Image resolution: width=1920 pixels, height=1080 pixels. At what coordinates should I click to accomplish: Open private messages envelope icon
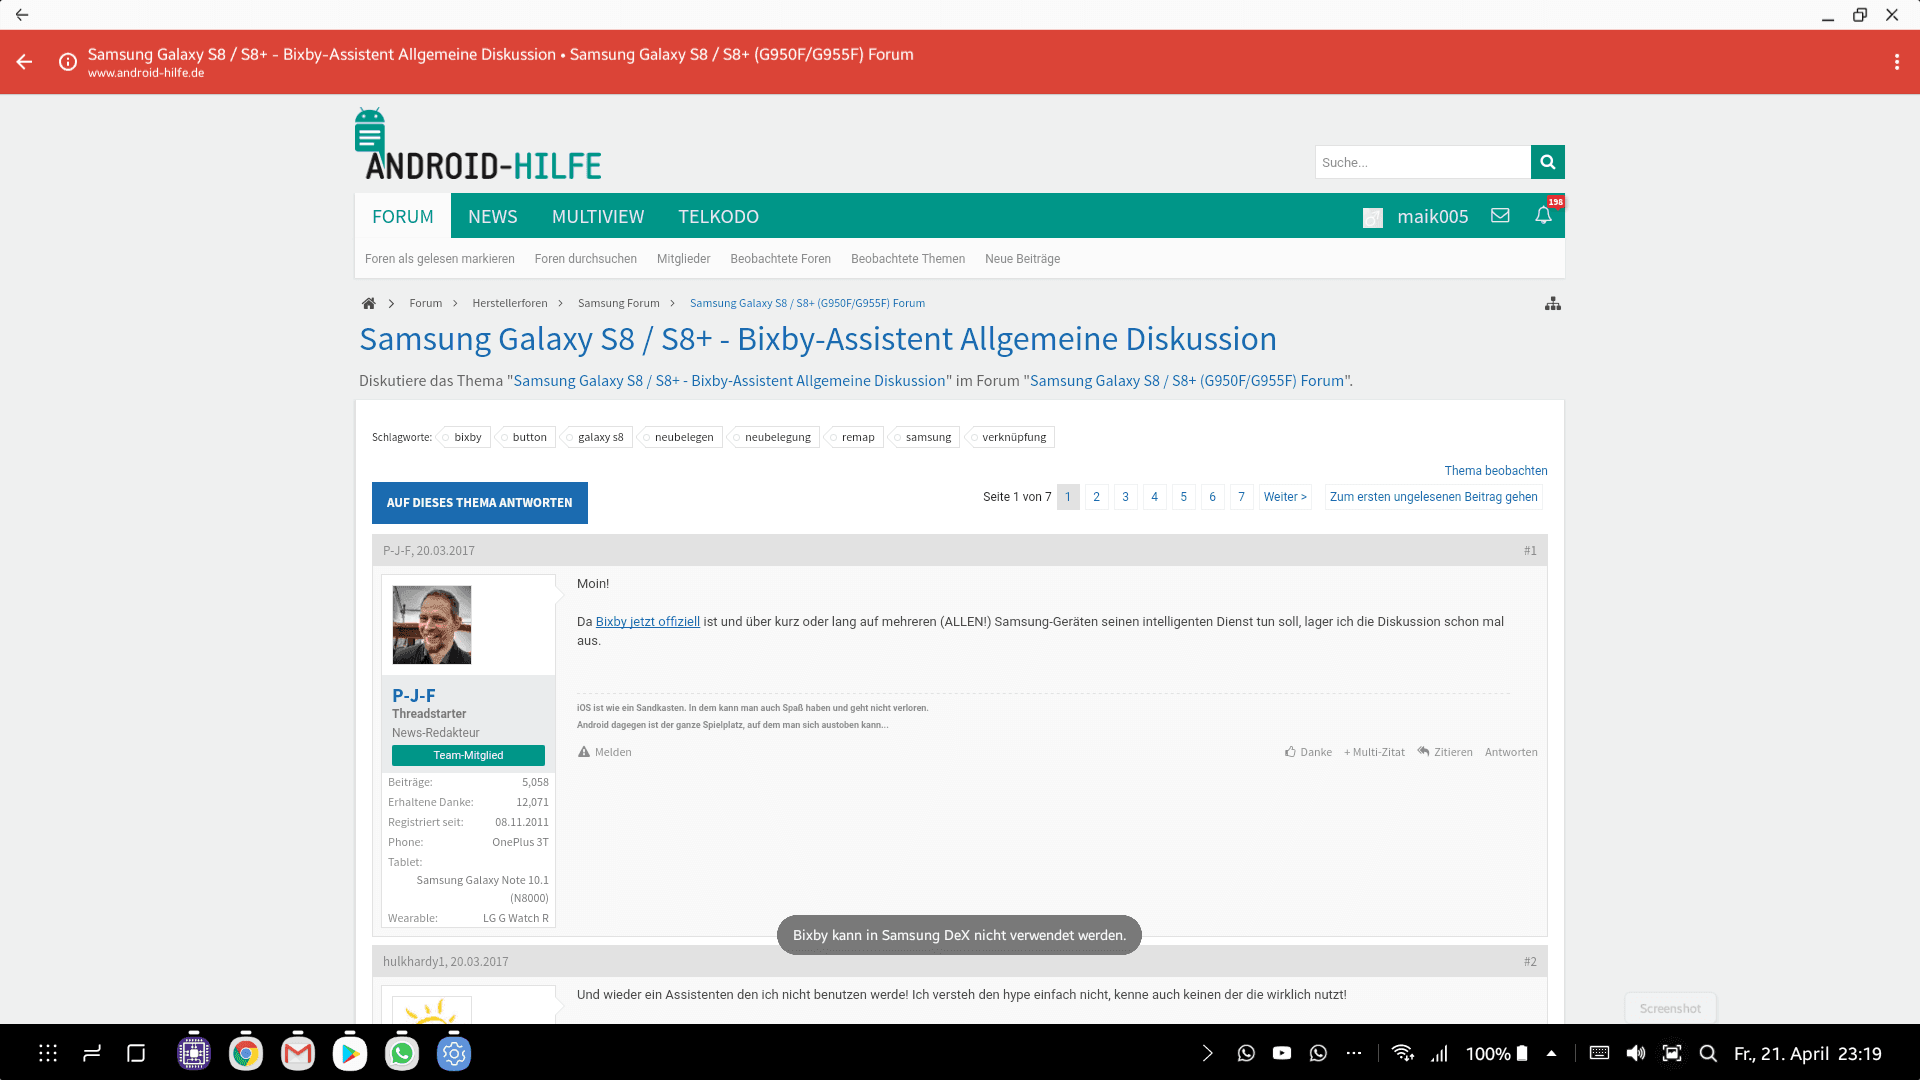click(1500, 216)
